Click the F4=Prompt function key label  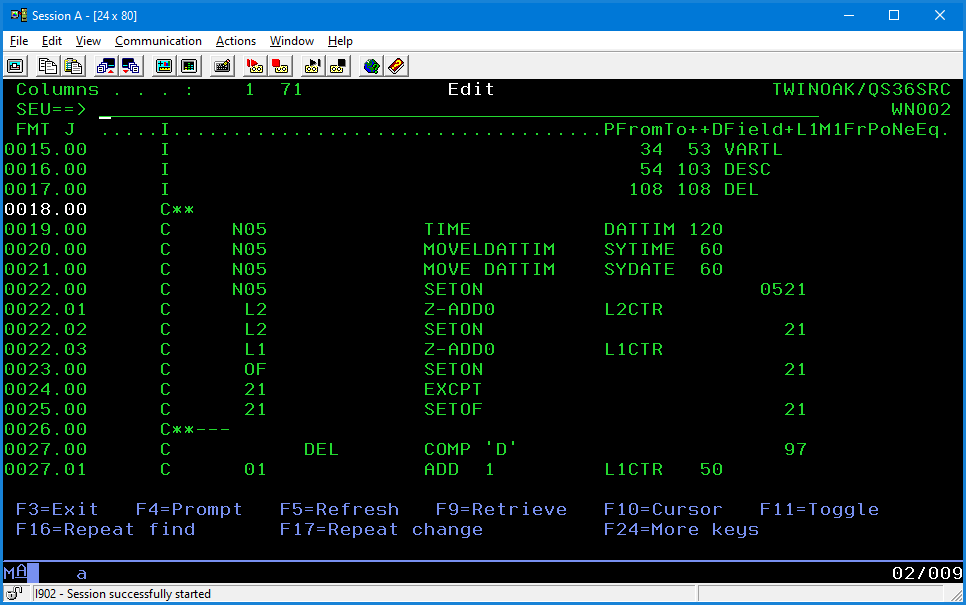tap(189, 510)
